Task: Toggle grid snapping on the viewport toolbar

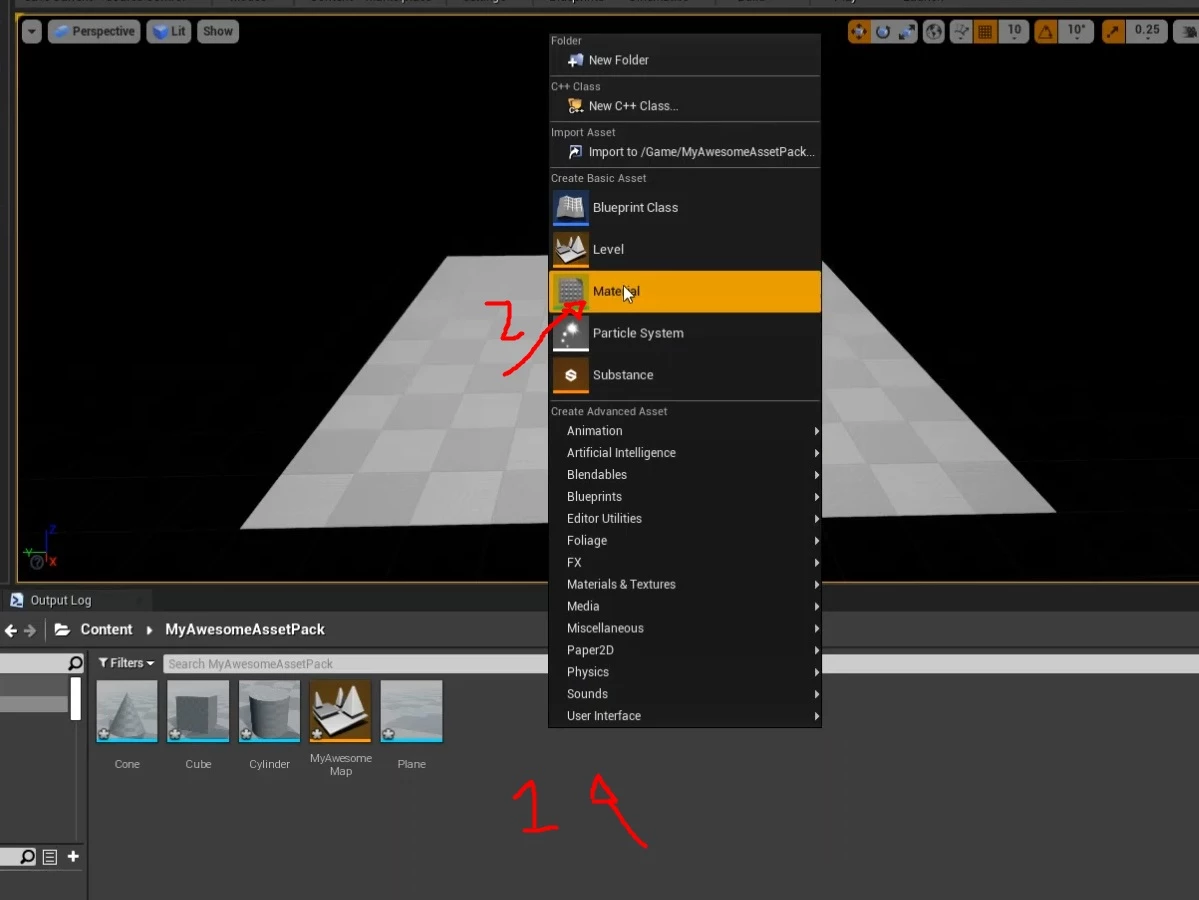Action: point(985,31)
